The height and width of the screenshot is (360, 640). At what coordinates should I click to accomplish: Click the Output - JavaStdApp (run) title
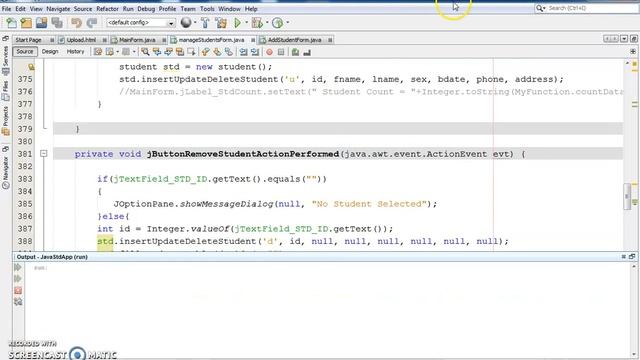pos(52,257)
